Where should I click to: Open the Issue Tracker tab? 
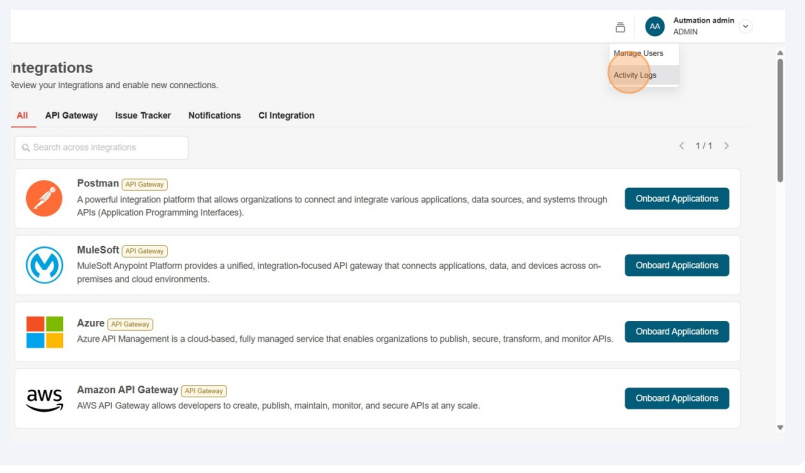tap(143, 116)
